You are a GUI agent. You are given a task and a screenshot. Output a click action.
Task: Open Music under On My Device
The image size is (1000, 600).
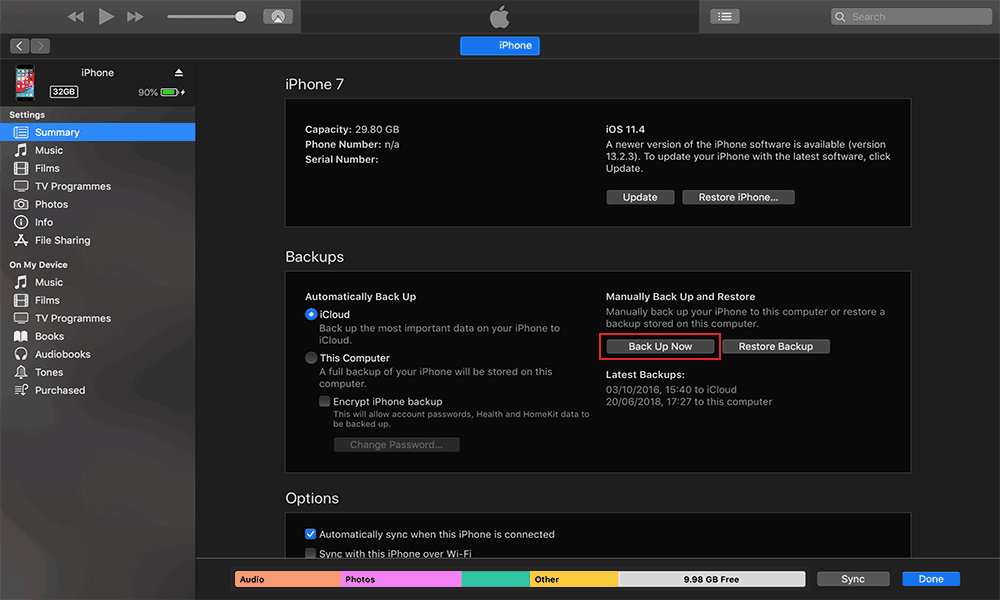click(x=98, y=282)
